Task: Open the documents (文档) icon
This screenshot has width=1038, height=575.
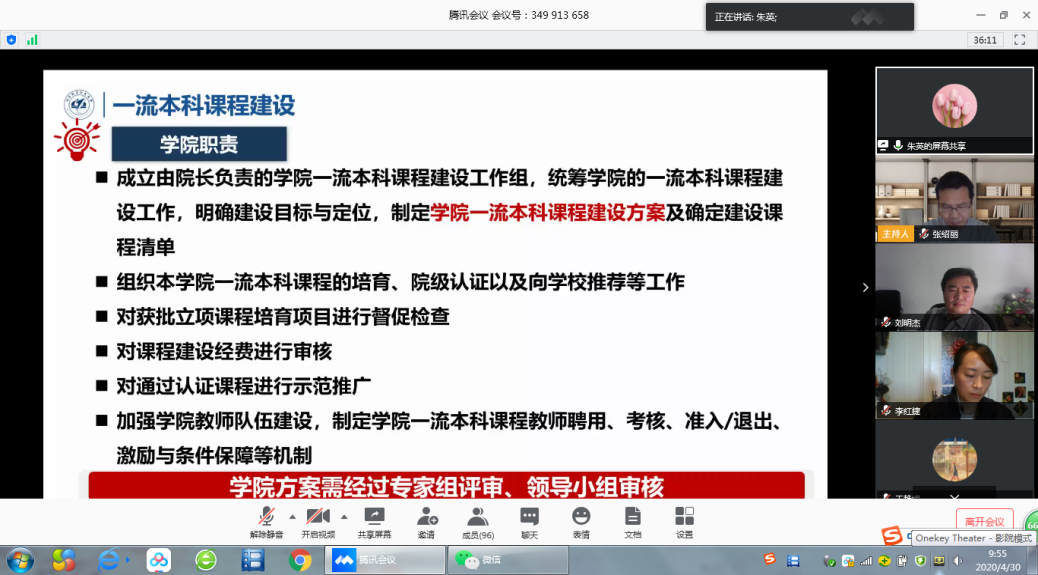Action: [632, 521]
